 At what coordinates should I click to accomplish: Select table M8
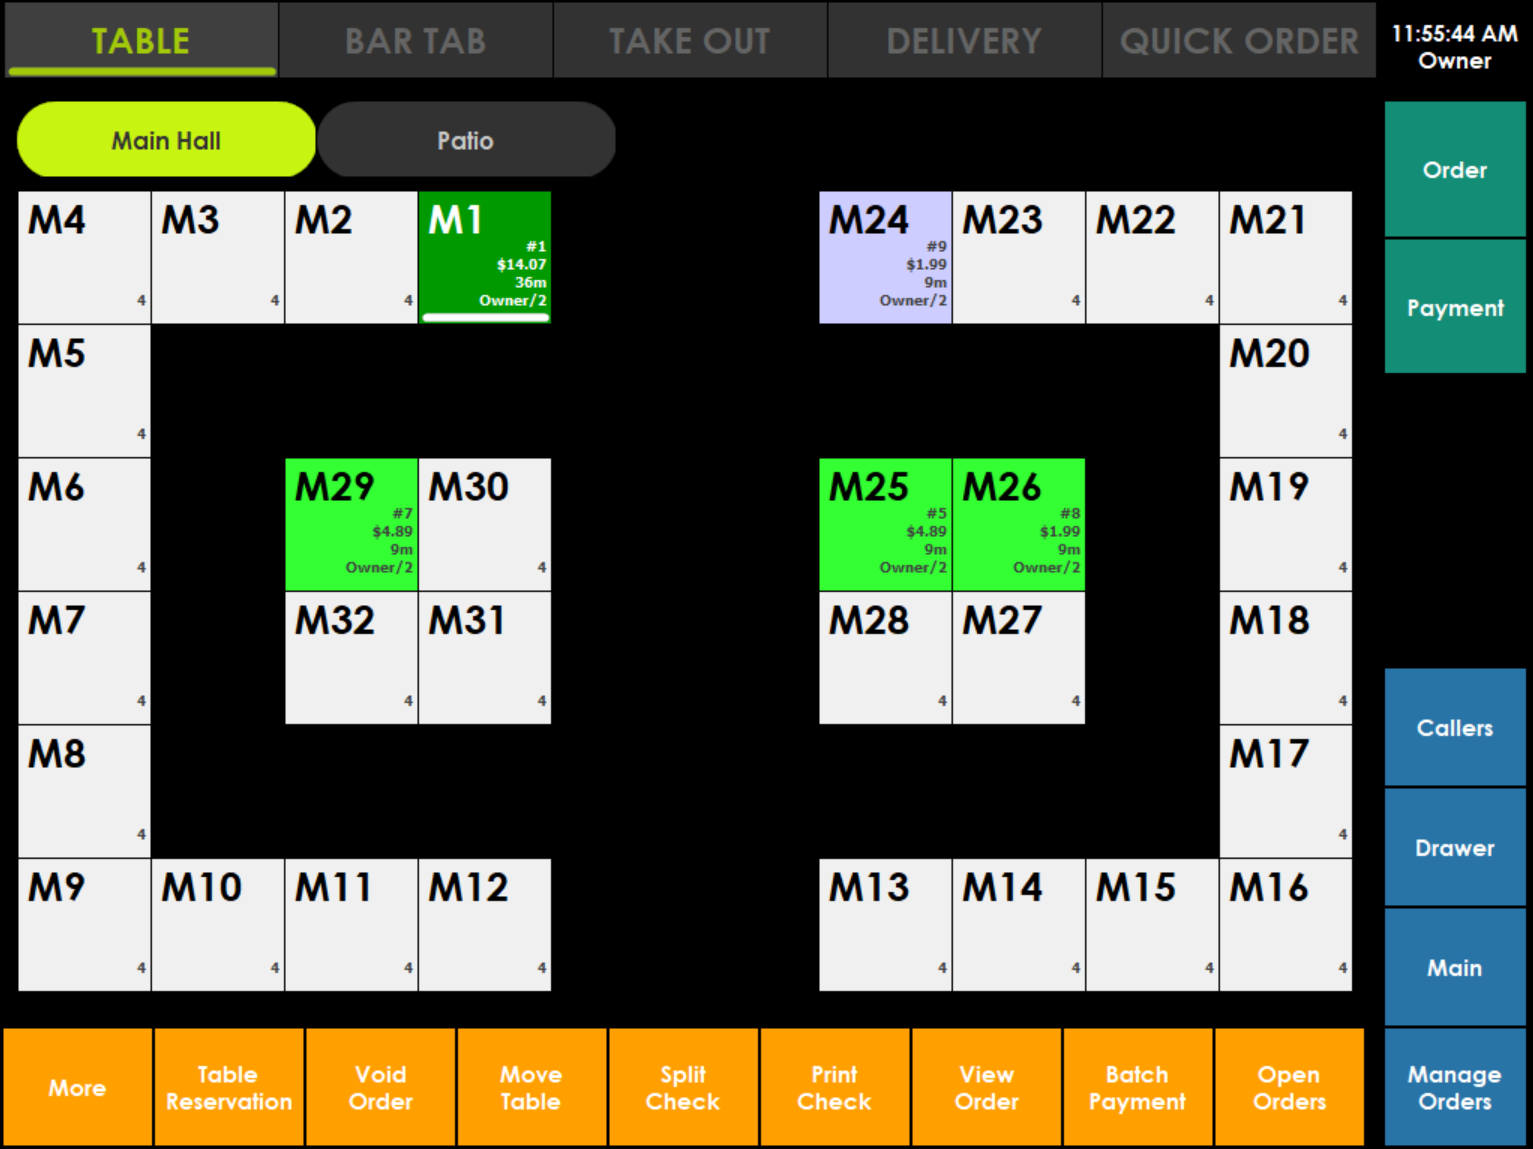[x=84, y=791]
